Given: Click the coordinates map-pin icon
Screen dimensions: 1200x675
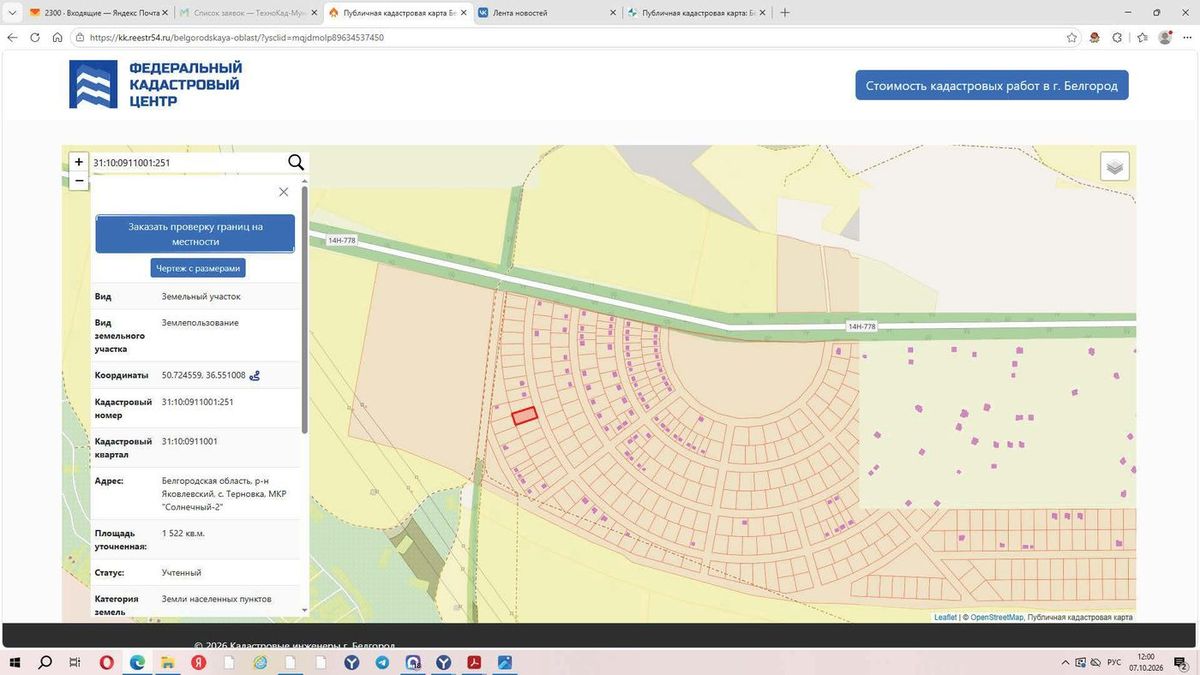Looking at the screenshot, I should point(254,376).
